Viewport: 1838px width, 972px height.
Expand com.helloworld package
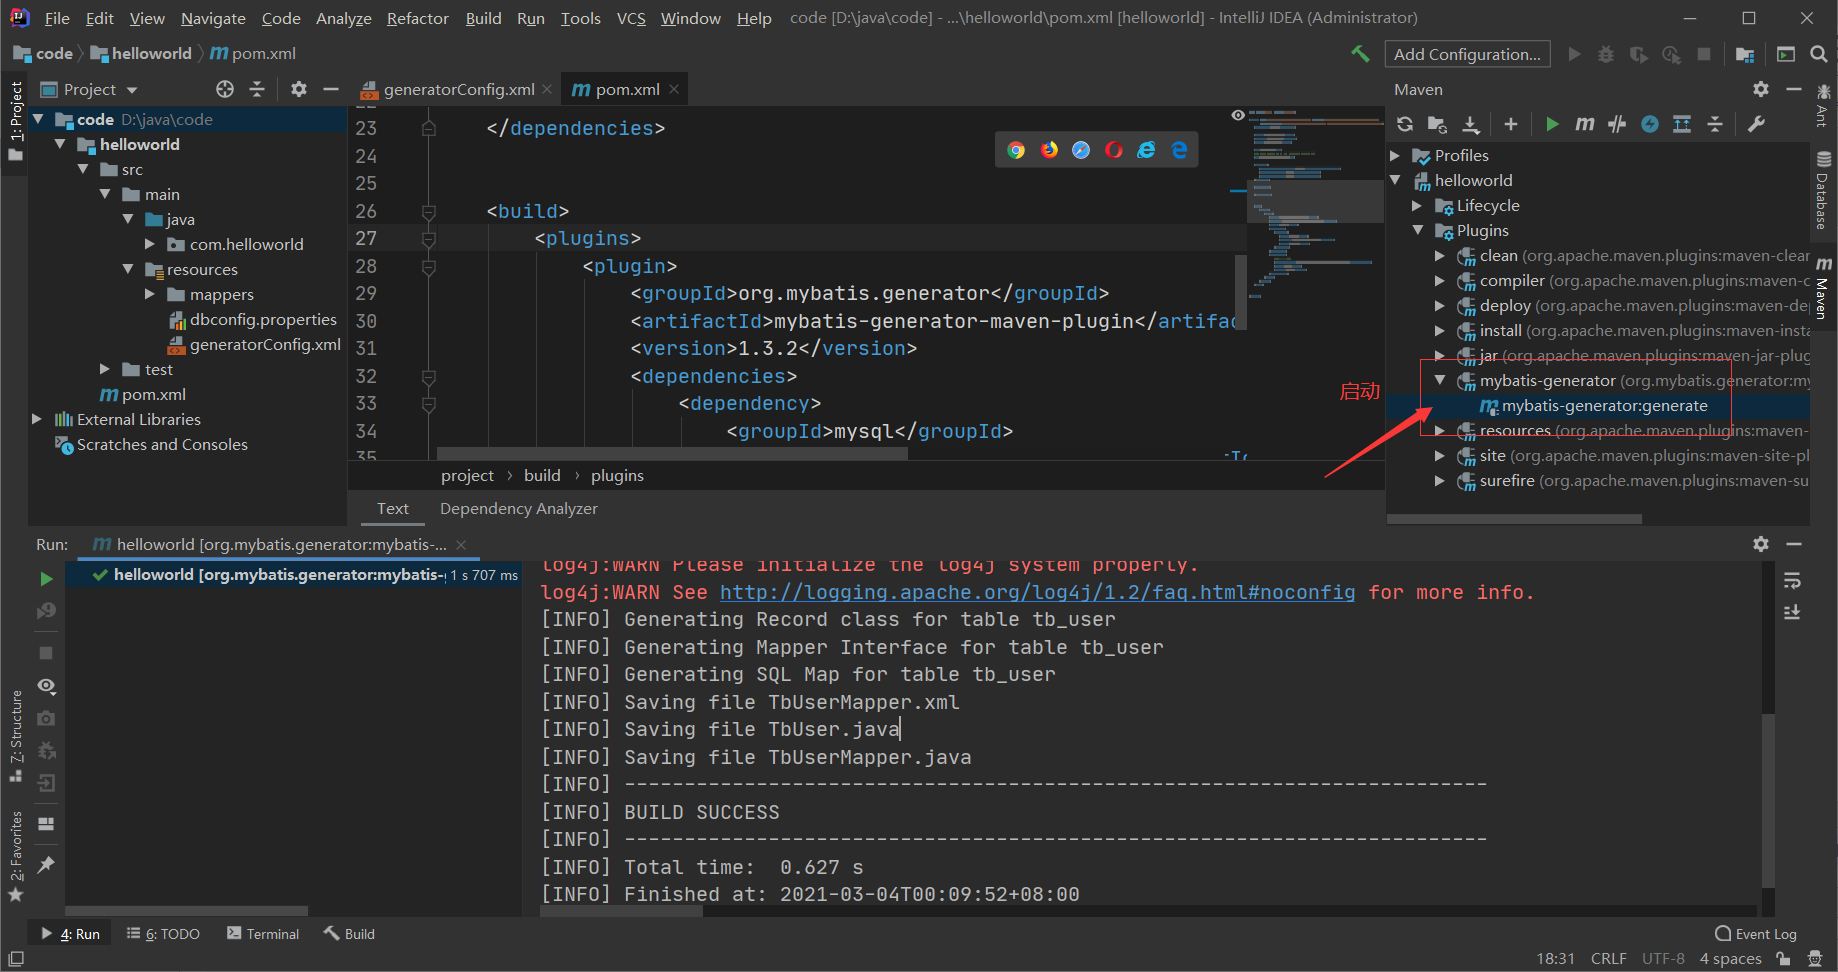[x=150, y=244]
